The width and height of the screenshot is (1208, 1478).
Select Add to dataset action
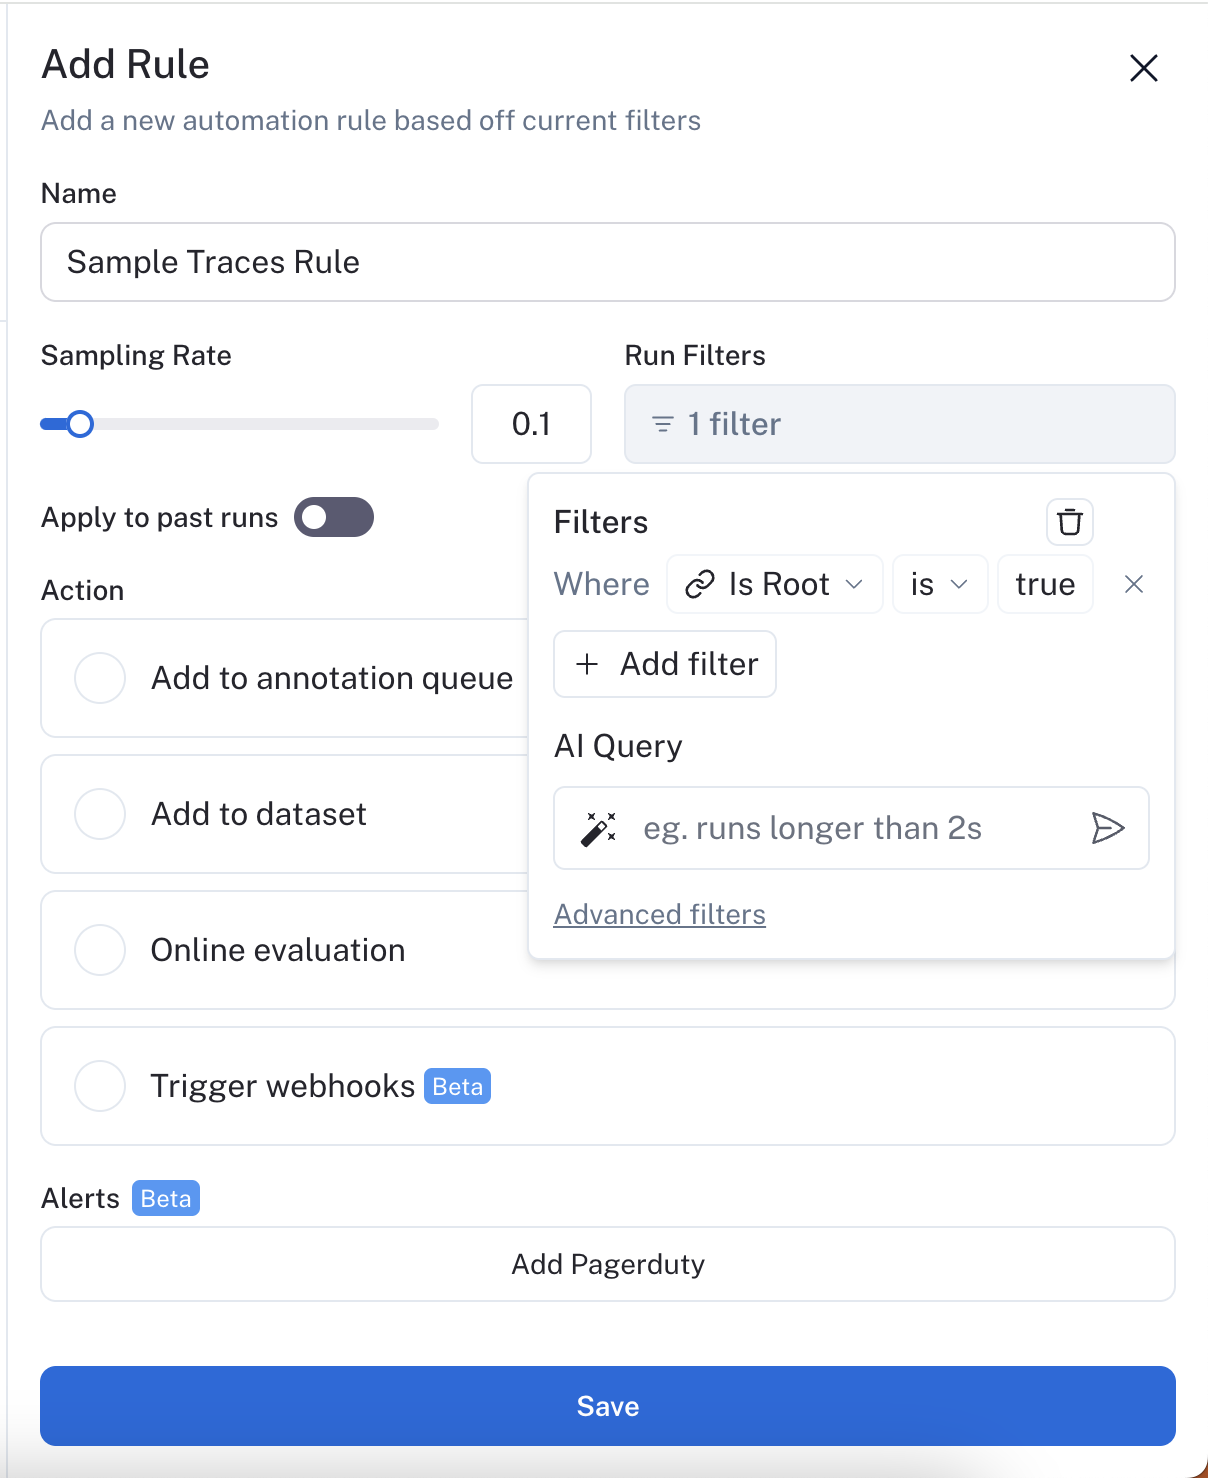pyautogui.click(x=100, y=814)
